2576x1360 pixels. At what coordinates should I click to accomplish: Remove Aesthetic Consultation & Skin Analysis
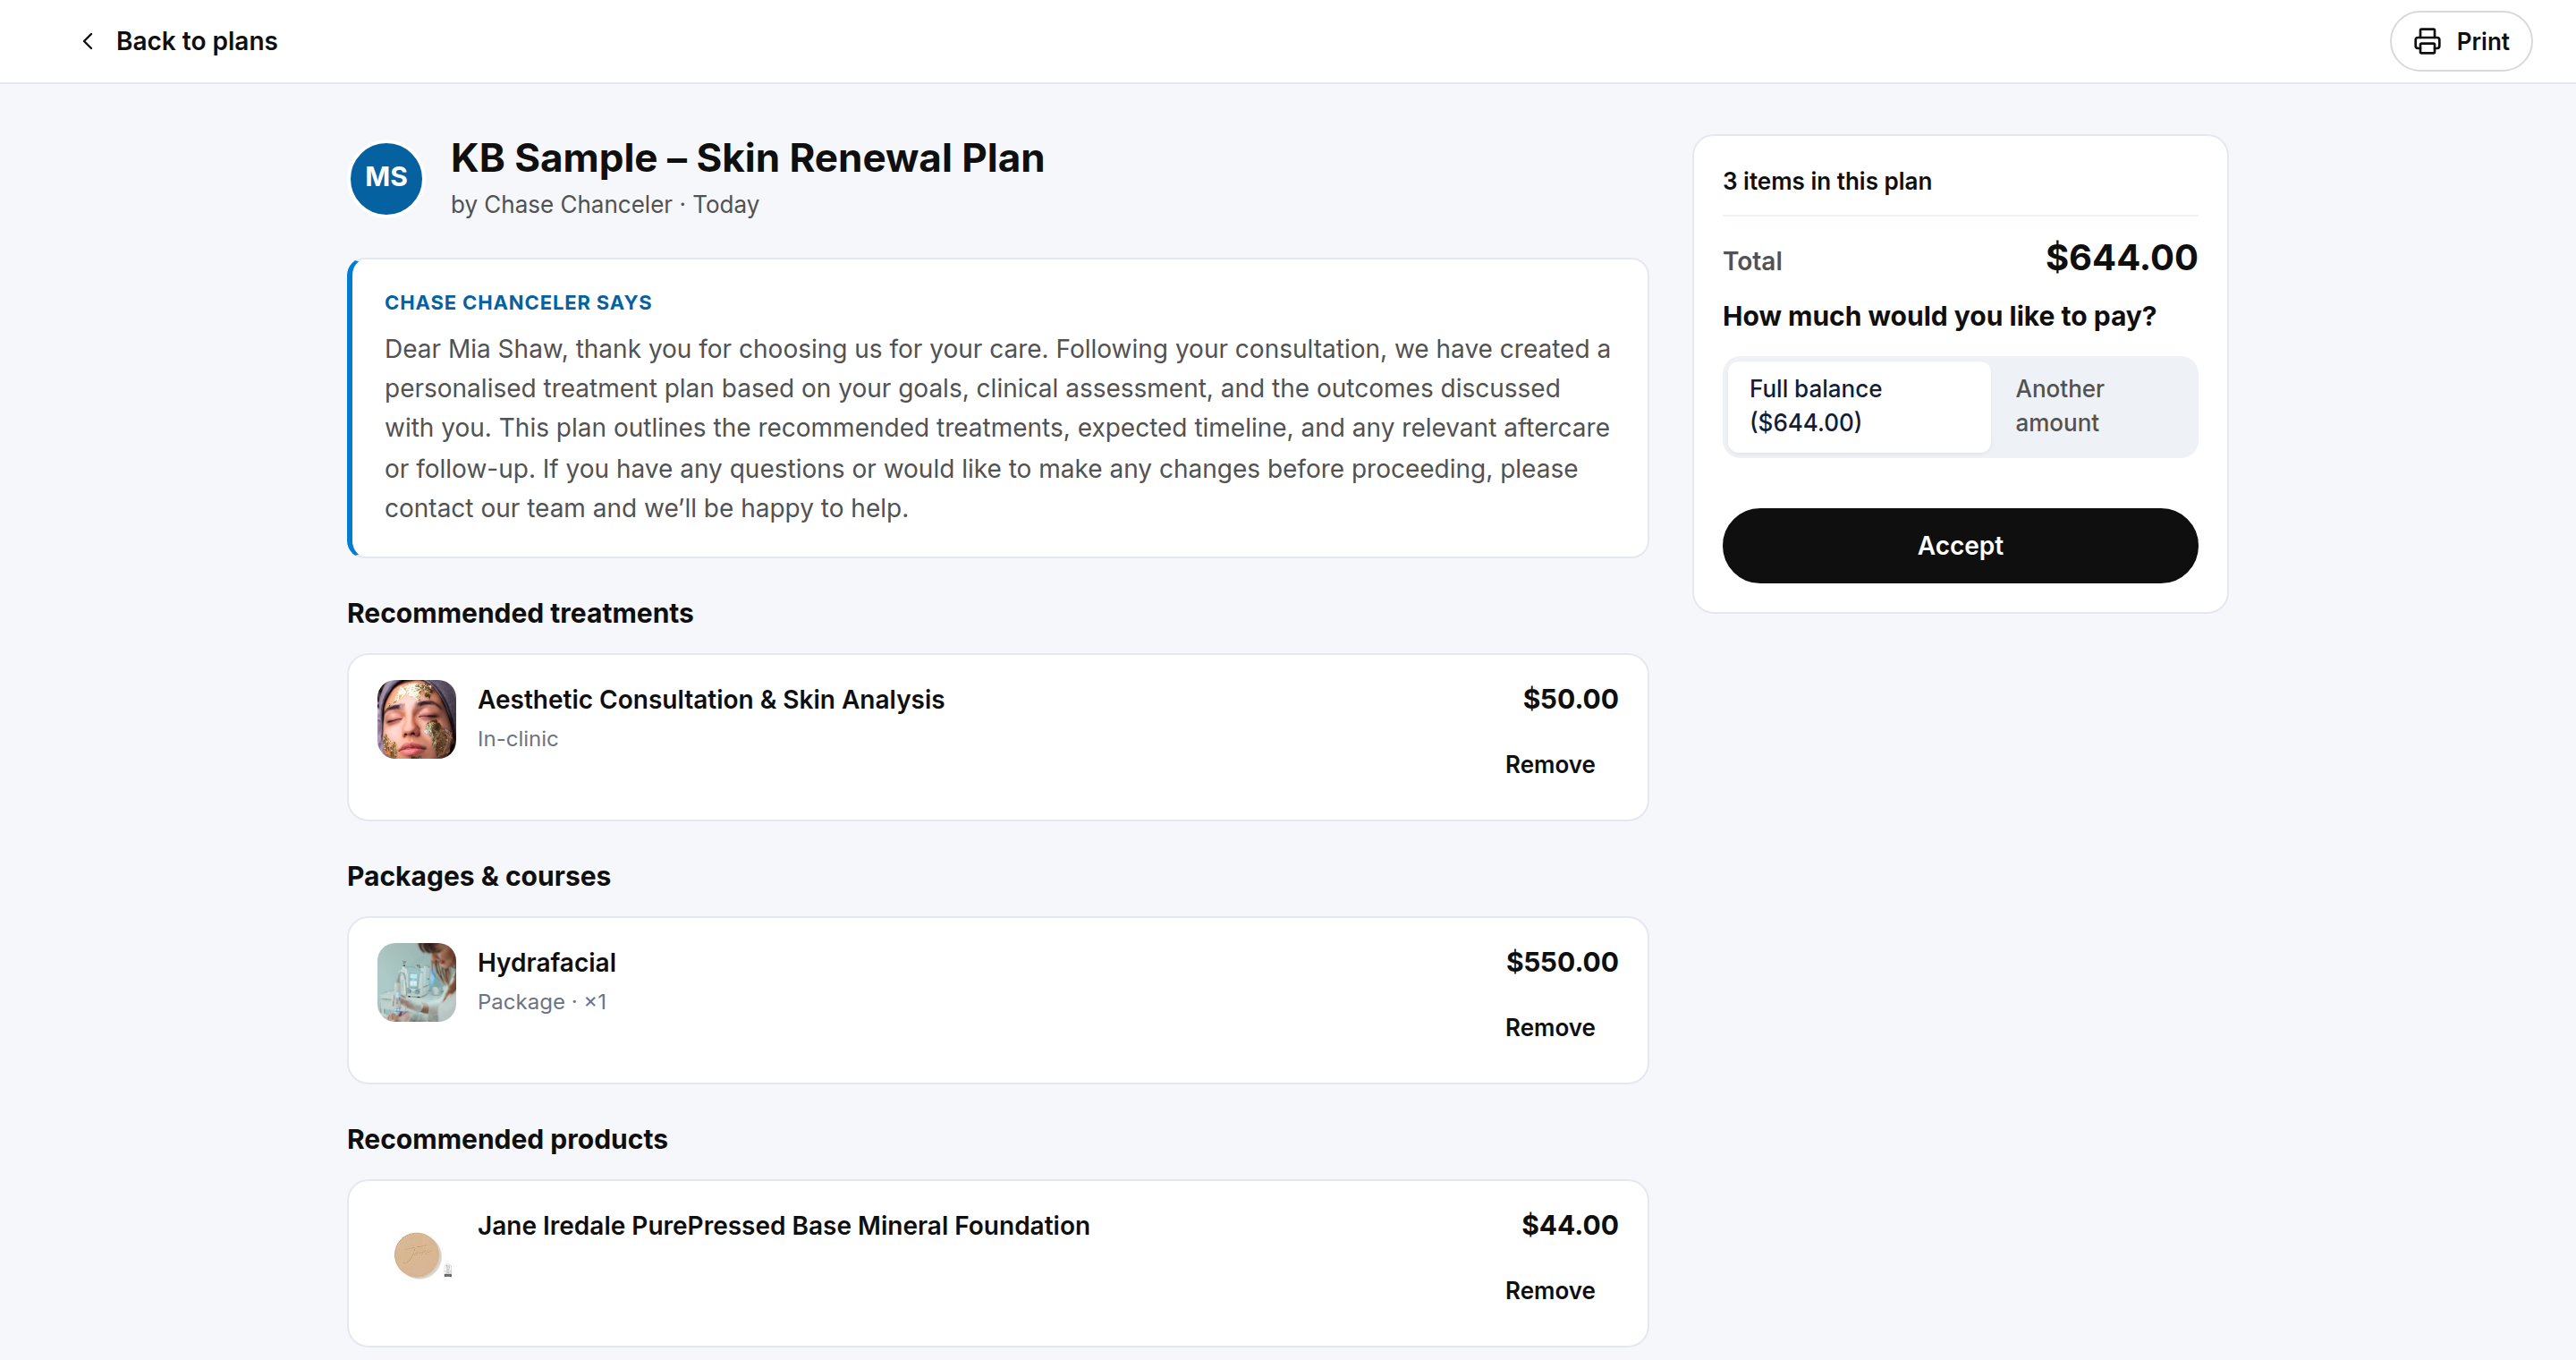[1550, 765]
